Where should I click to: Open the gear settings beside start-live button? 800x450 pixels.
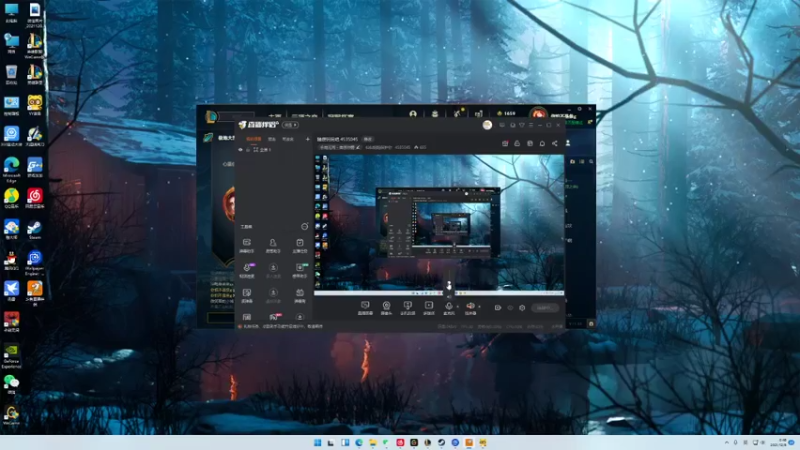[x=522, y=308]
